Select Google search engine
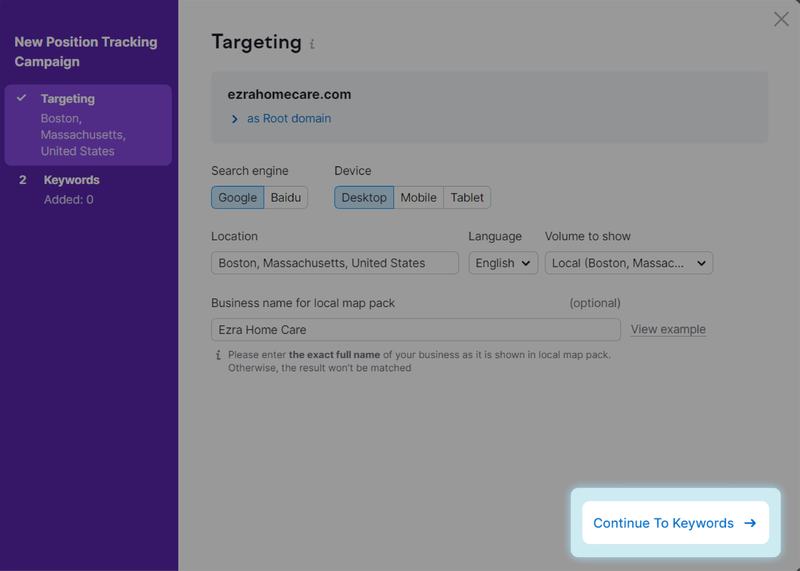This screenshot has width=800, height=571. click(x=237, y=197)
